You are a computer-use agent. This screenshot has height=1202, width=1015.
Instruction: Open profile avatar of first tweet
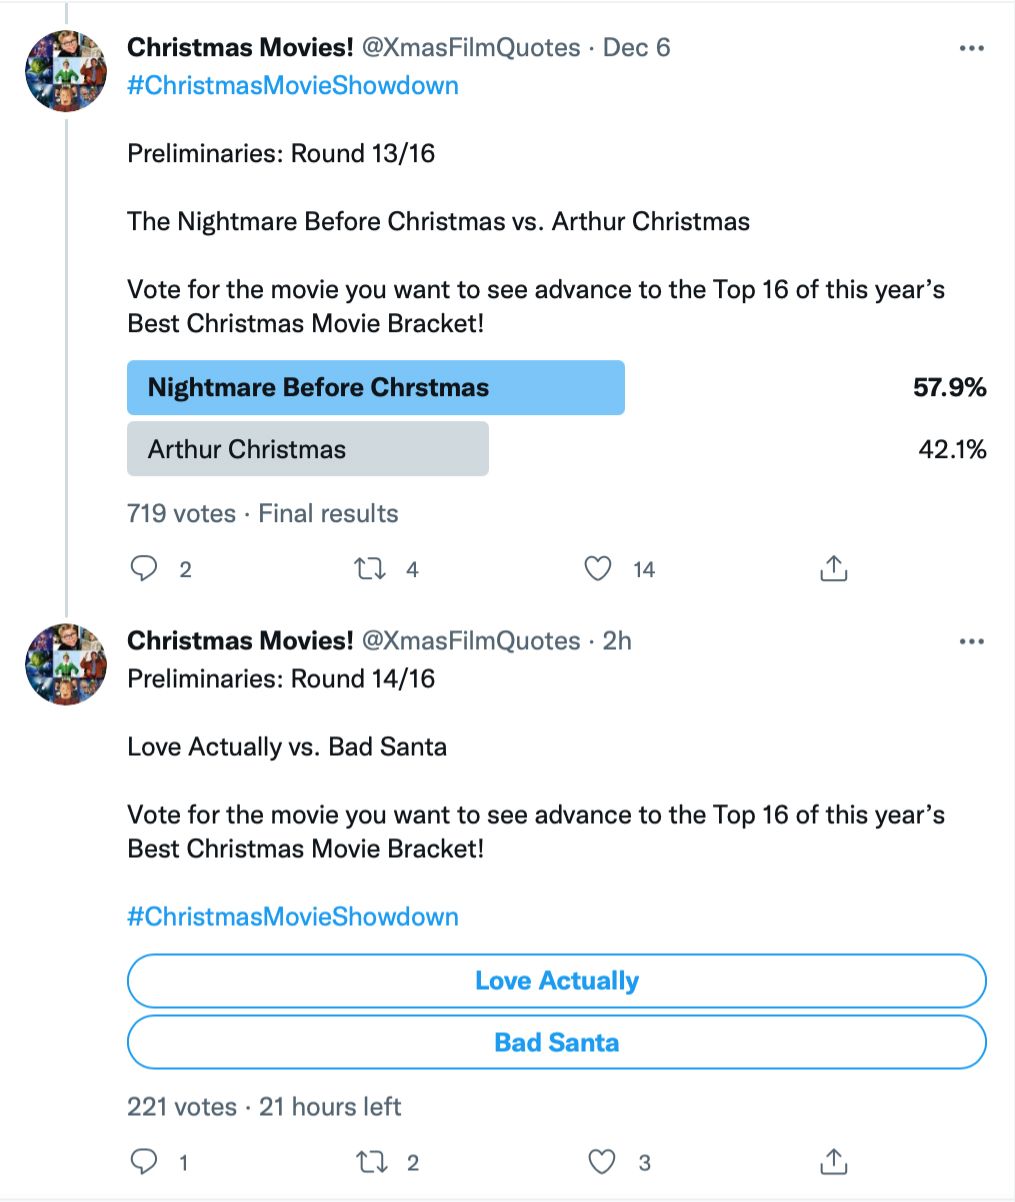coord(66,71)
